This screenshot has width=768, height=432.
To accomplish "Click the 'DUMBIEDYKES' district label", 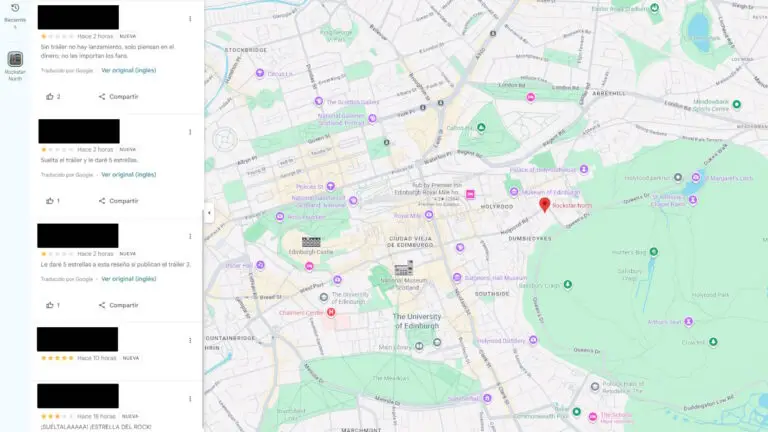I will (530, 239).
